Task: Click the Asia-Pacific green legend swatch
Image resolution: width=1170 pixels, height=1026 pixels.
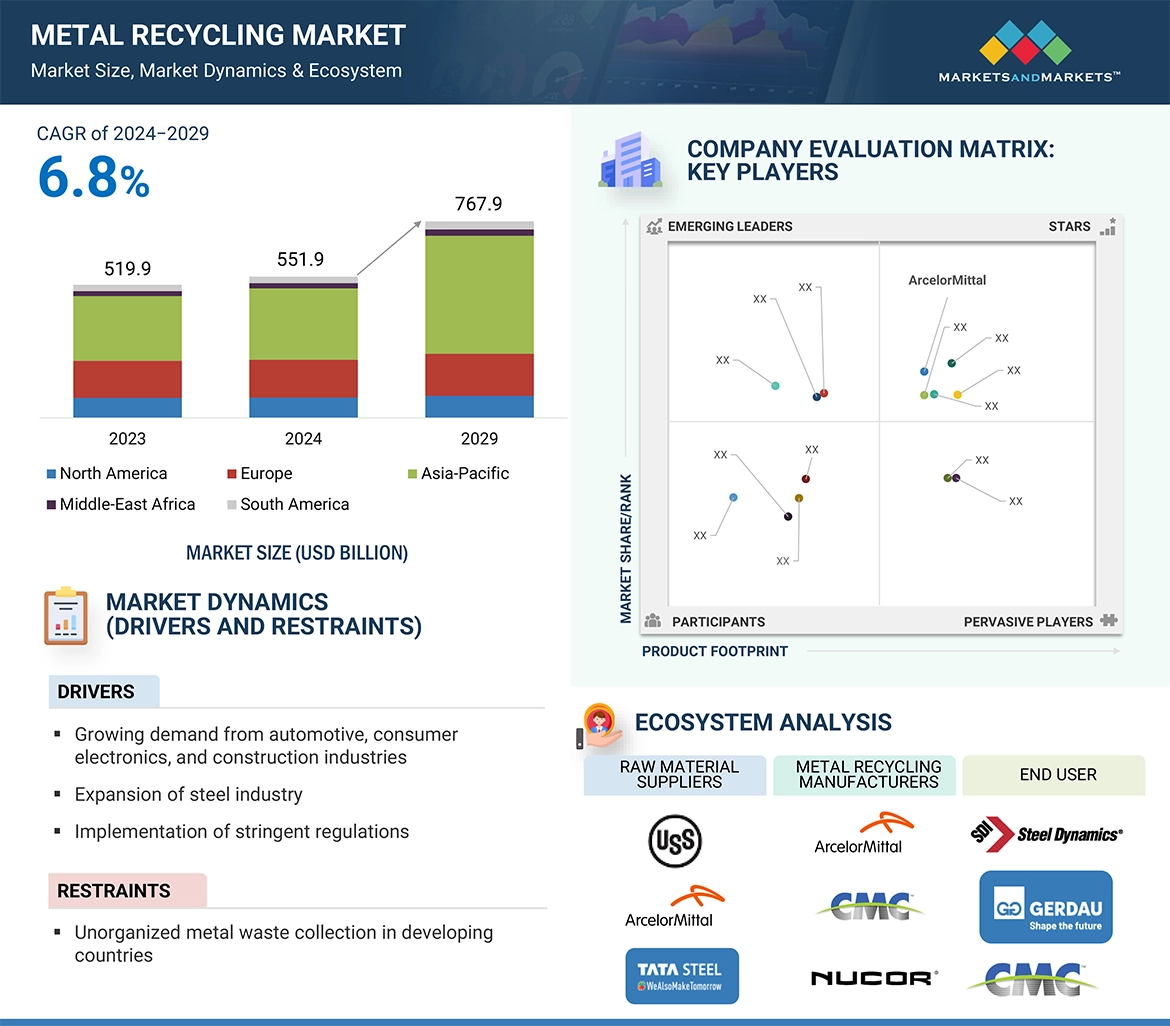Action: [412, 474]
